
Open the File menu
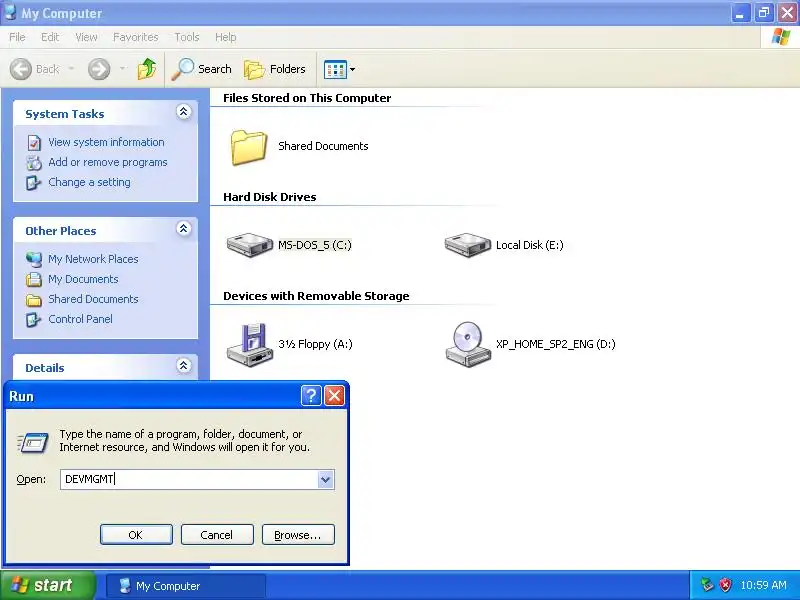[17, 37]
